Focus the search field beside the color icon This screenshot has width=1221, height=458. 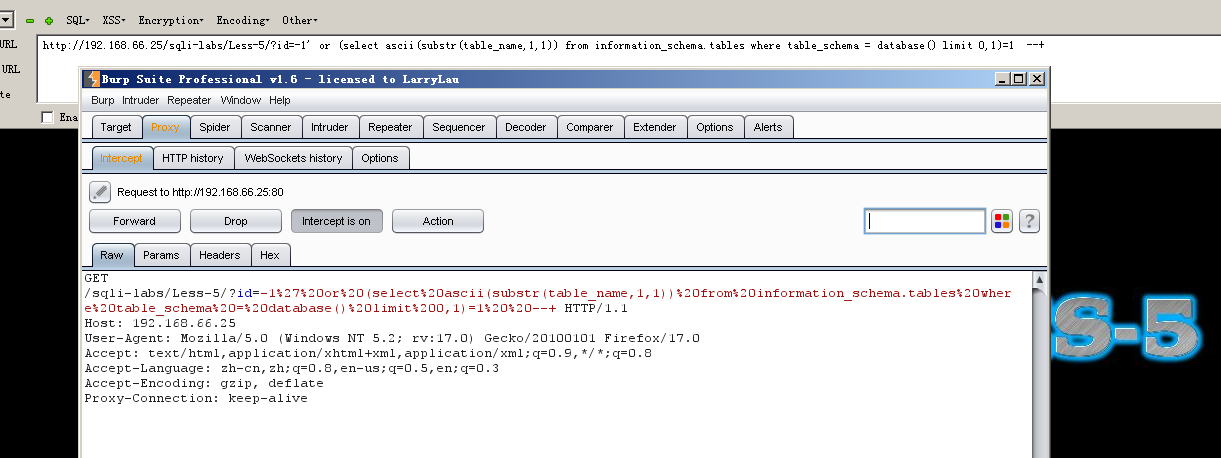[925, 221]
